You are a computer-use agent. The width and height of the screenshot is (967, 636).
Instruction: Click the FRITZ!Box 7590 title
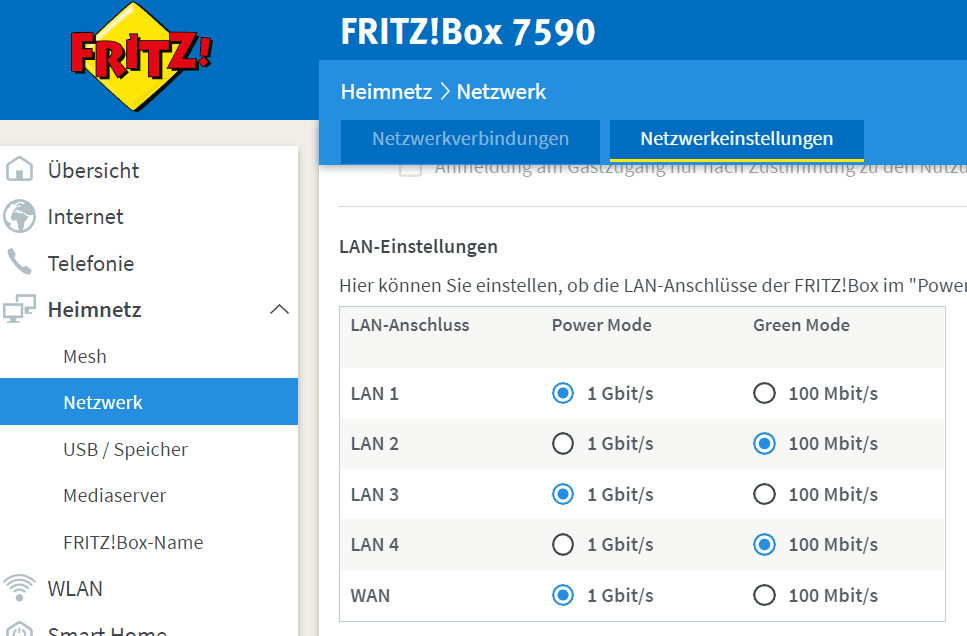467,31
